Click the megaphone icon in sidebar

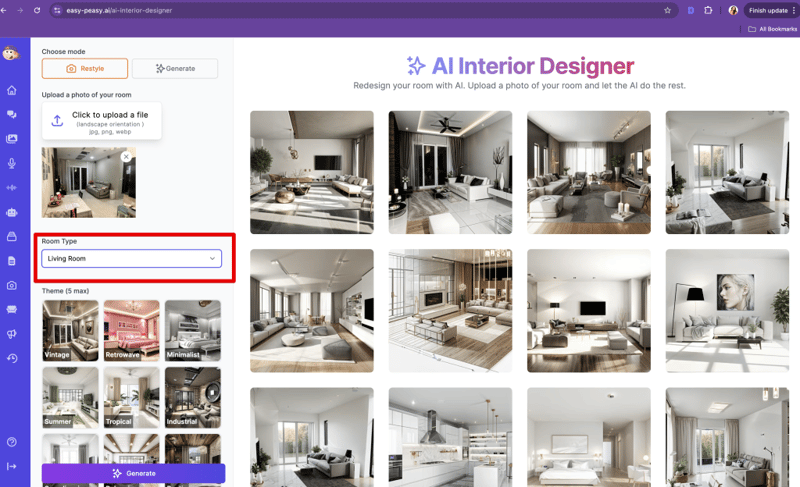click(x=12, y=334)
